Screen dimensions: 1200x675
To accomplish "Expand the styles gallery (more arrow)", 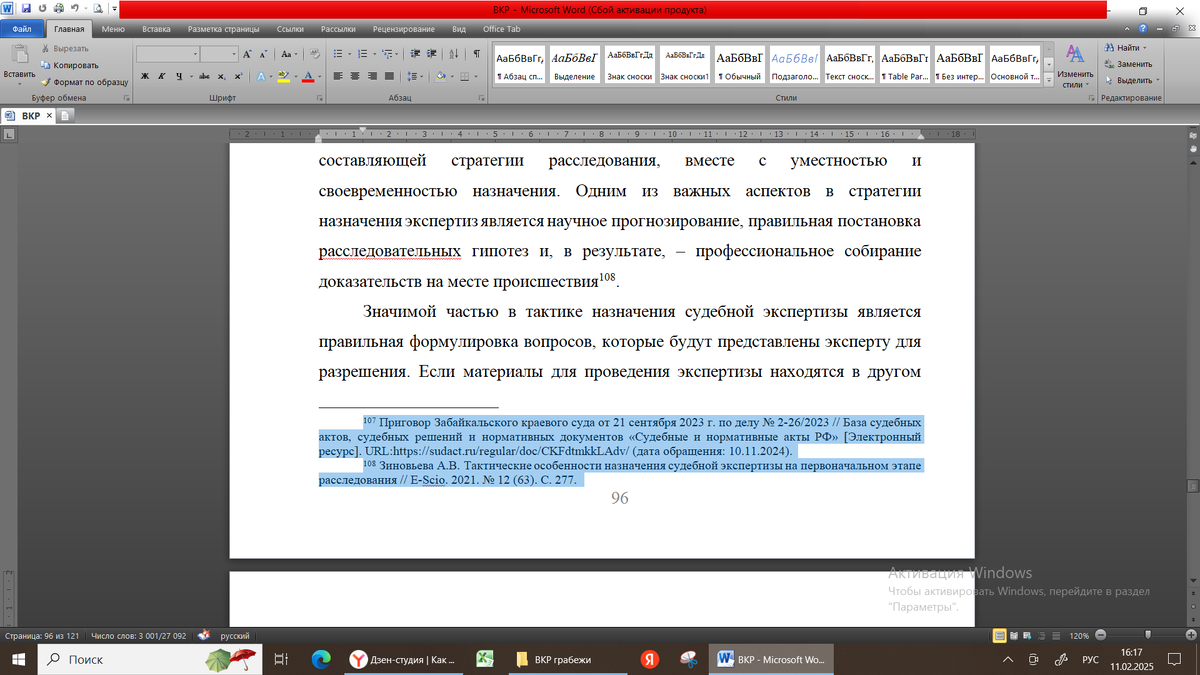I will click(1047, 80).
